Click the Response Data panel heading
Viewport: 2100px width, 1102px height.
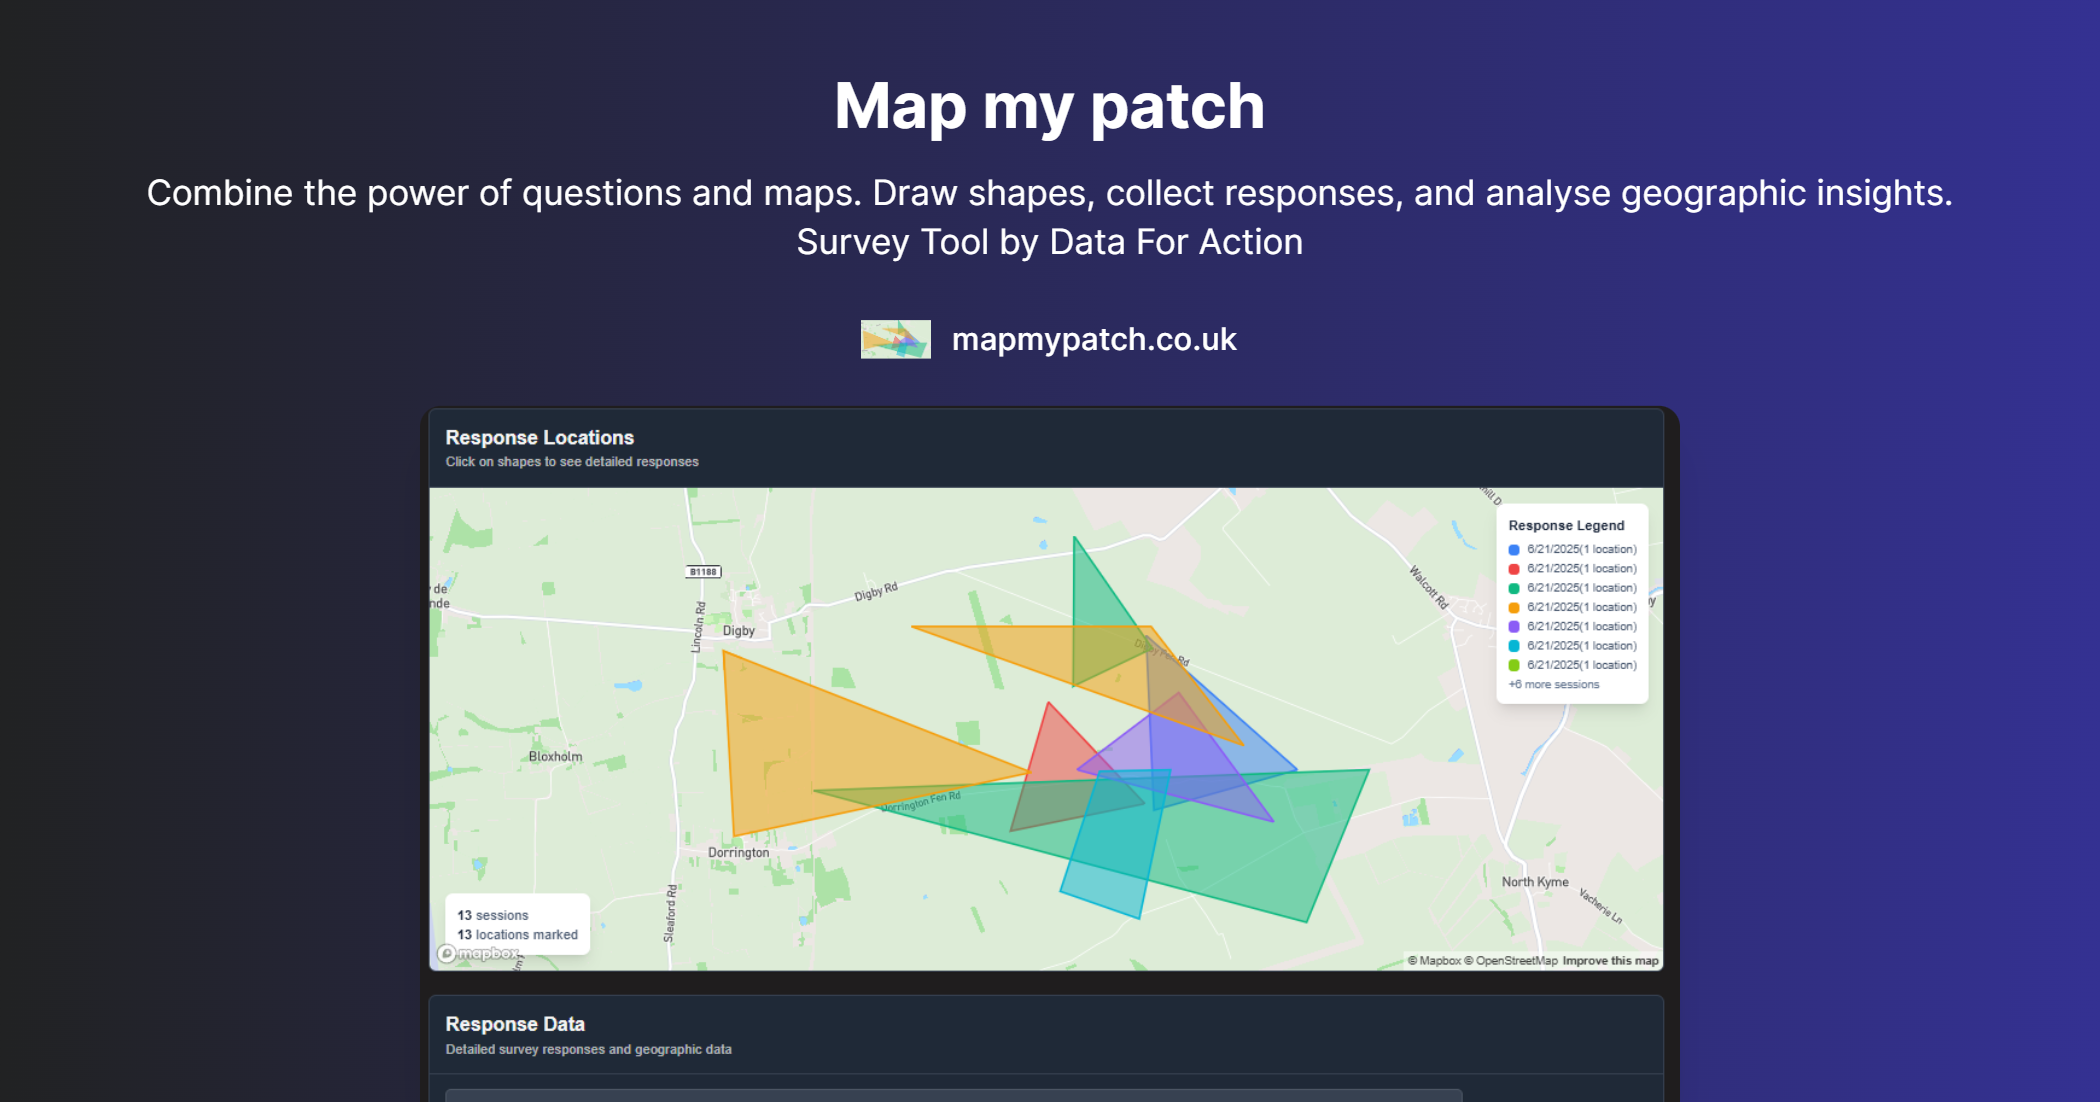pos(515,1024)
